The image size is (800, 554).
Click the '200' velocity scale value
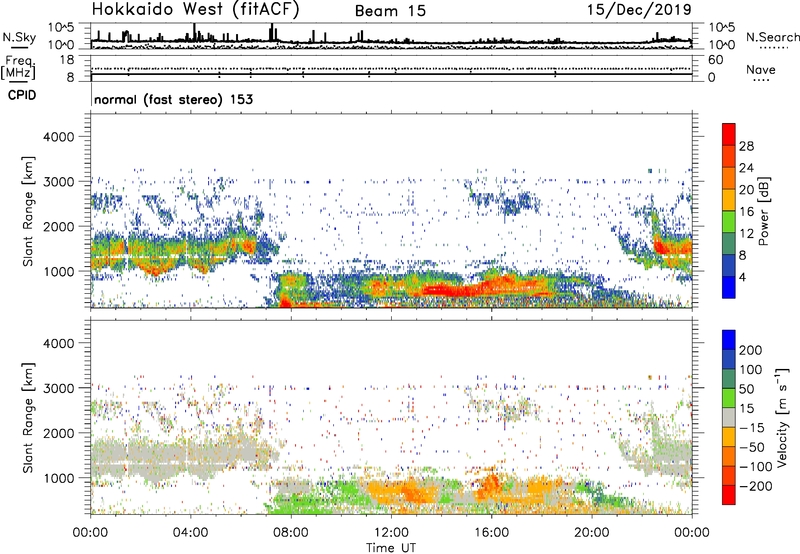751,350
